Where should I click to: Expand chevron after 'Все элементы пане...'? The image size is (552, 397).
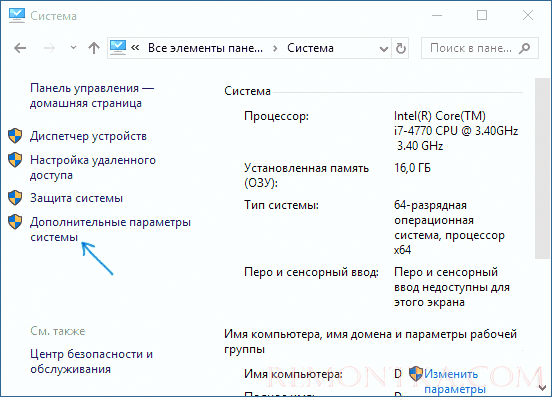275,48
